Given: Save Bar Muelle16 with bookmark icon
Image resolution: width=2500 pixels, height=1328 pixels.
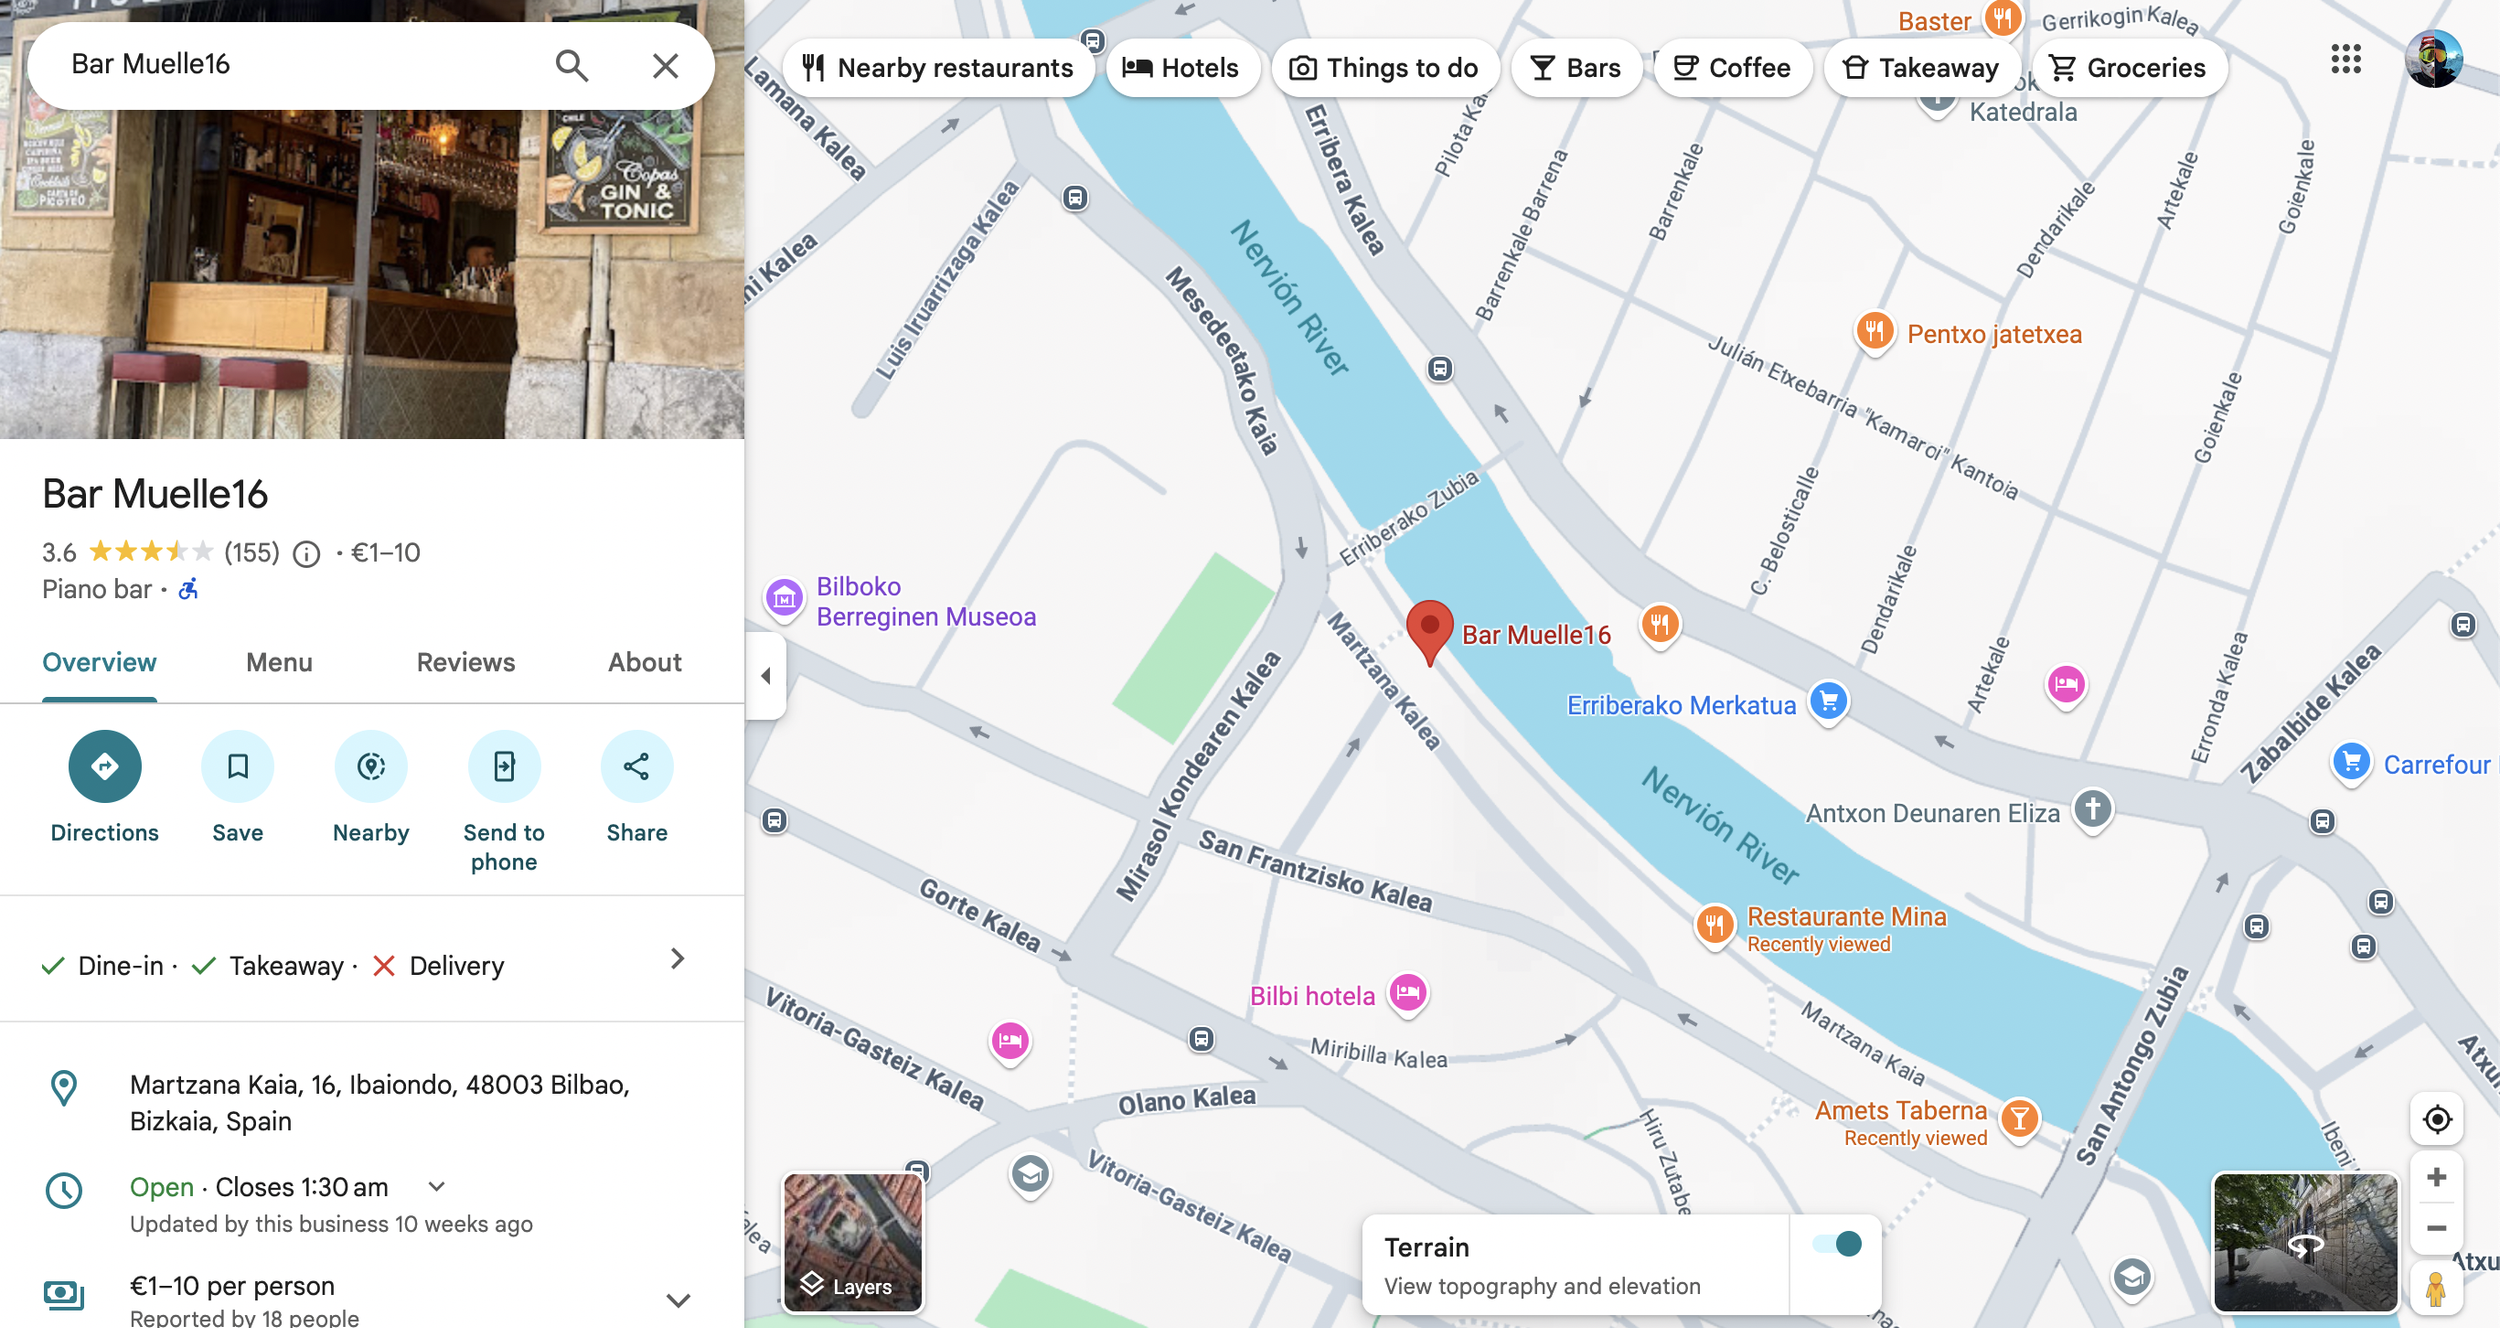Looking at the screenshot, I should (x=238, y=766).
